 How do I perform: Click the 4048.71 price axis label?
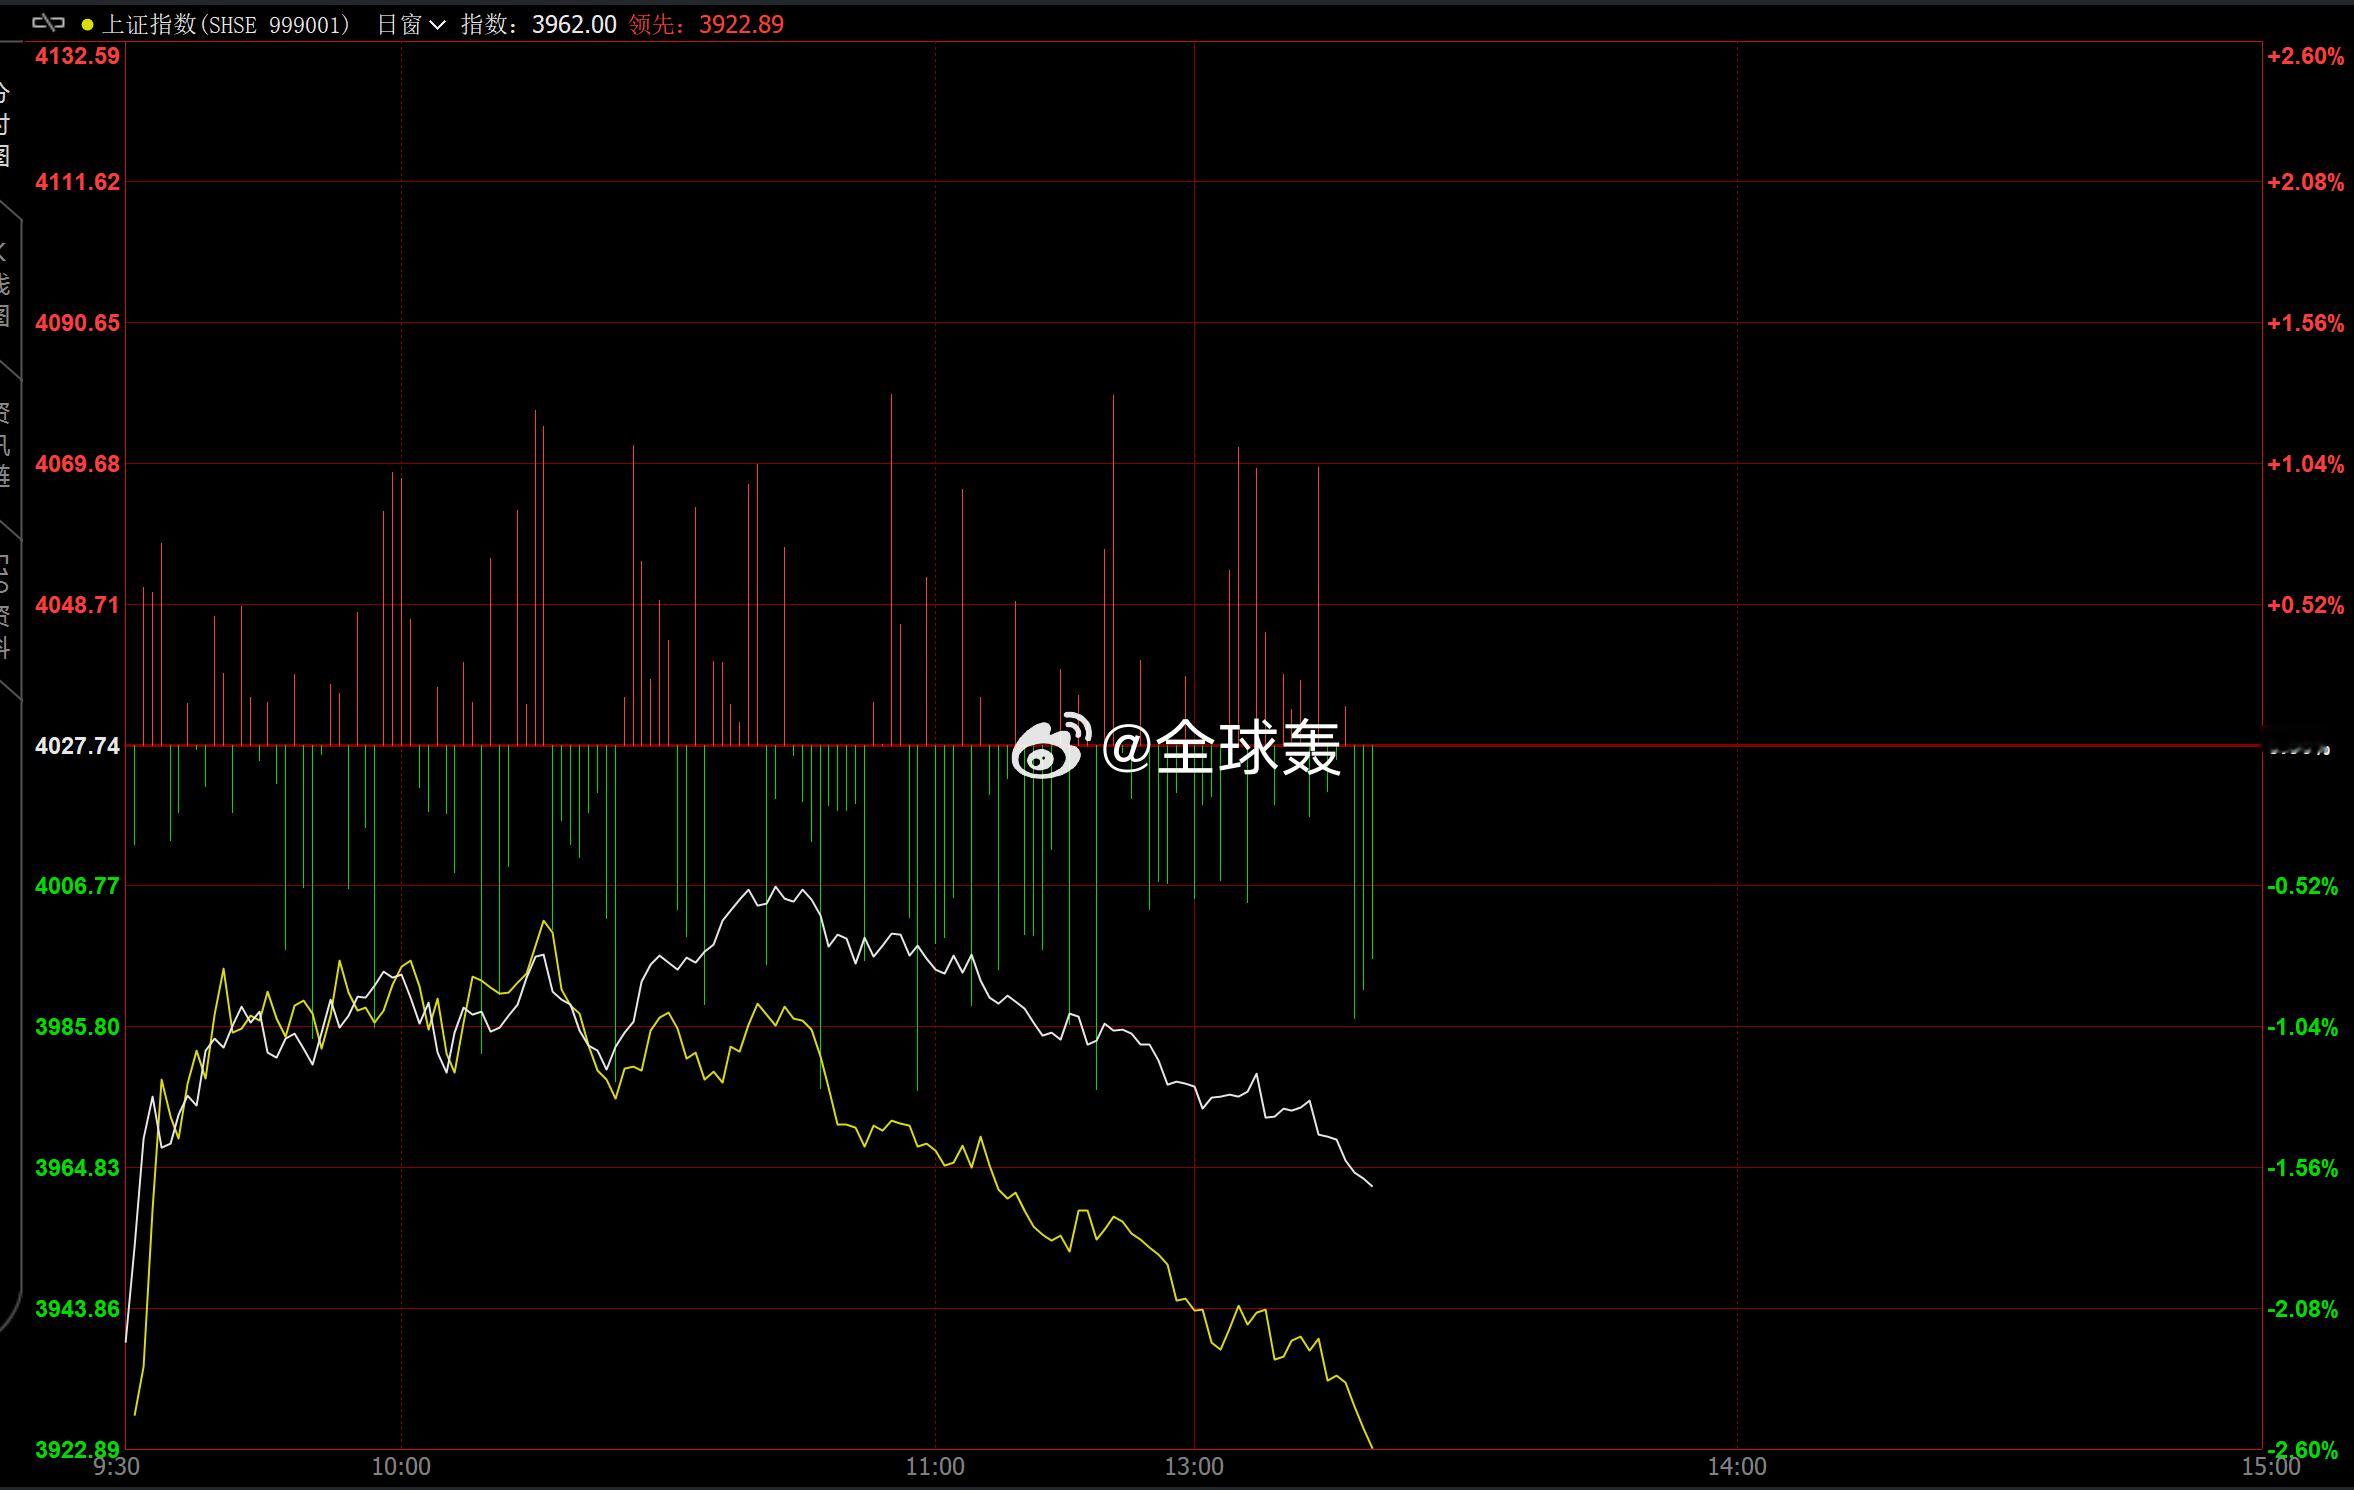77,605
